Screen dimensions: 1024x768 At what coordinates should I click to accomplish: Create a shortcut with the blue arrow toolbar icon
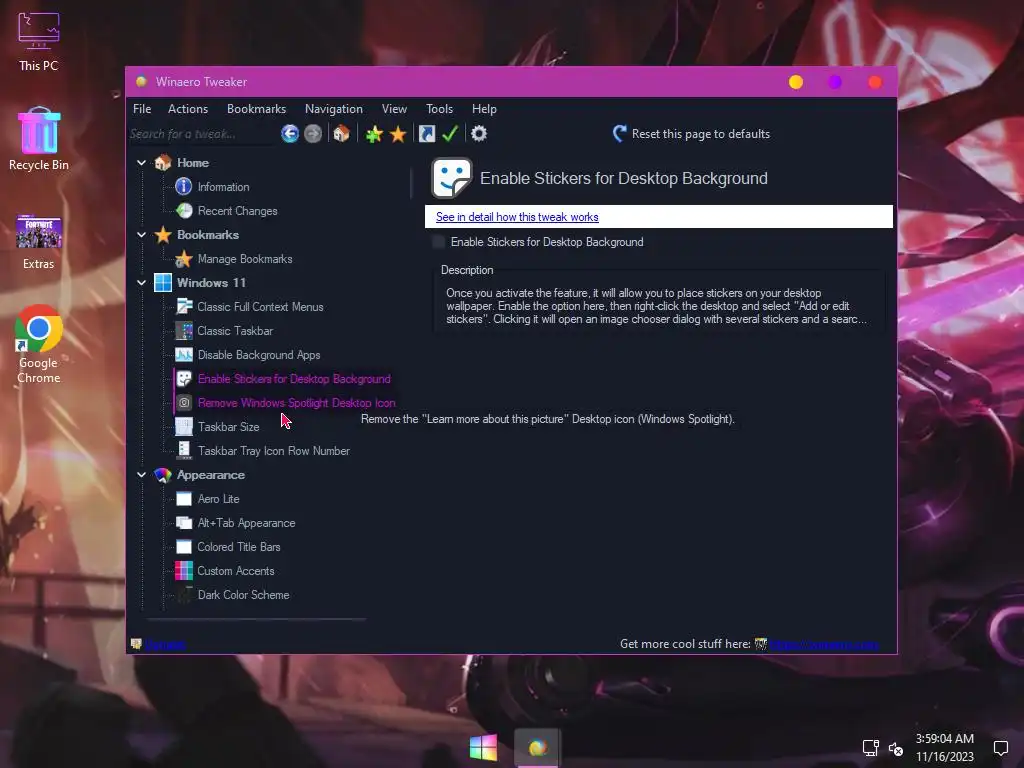426,134
